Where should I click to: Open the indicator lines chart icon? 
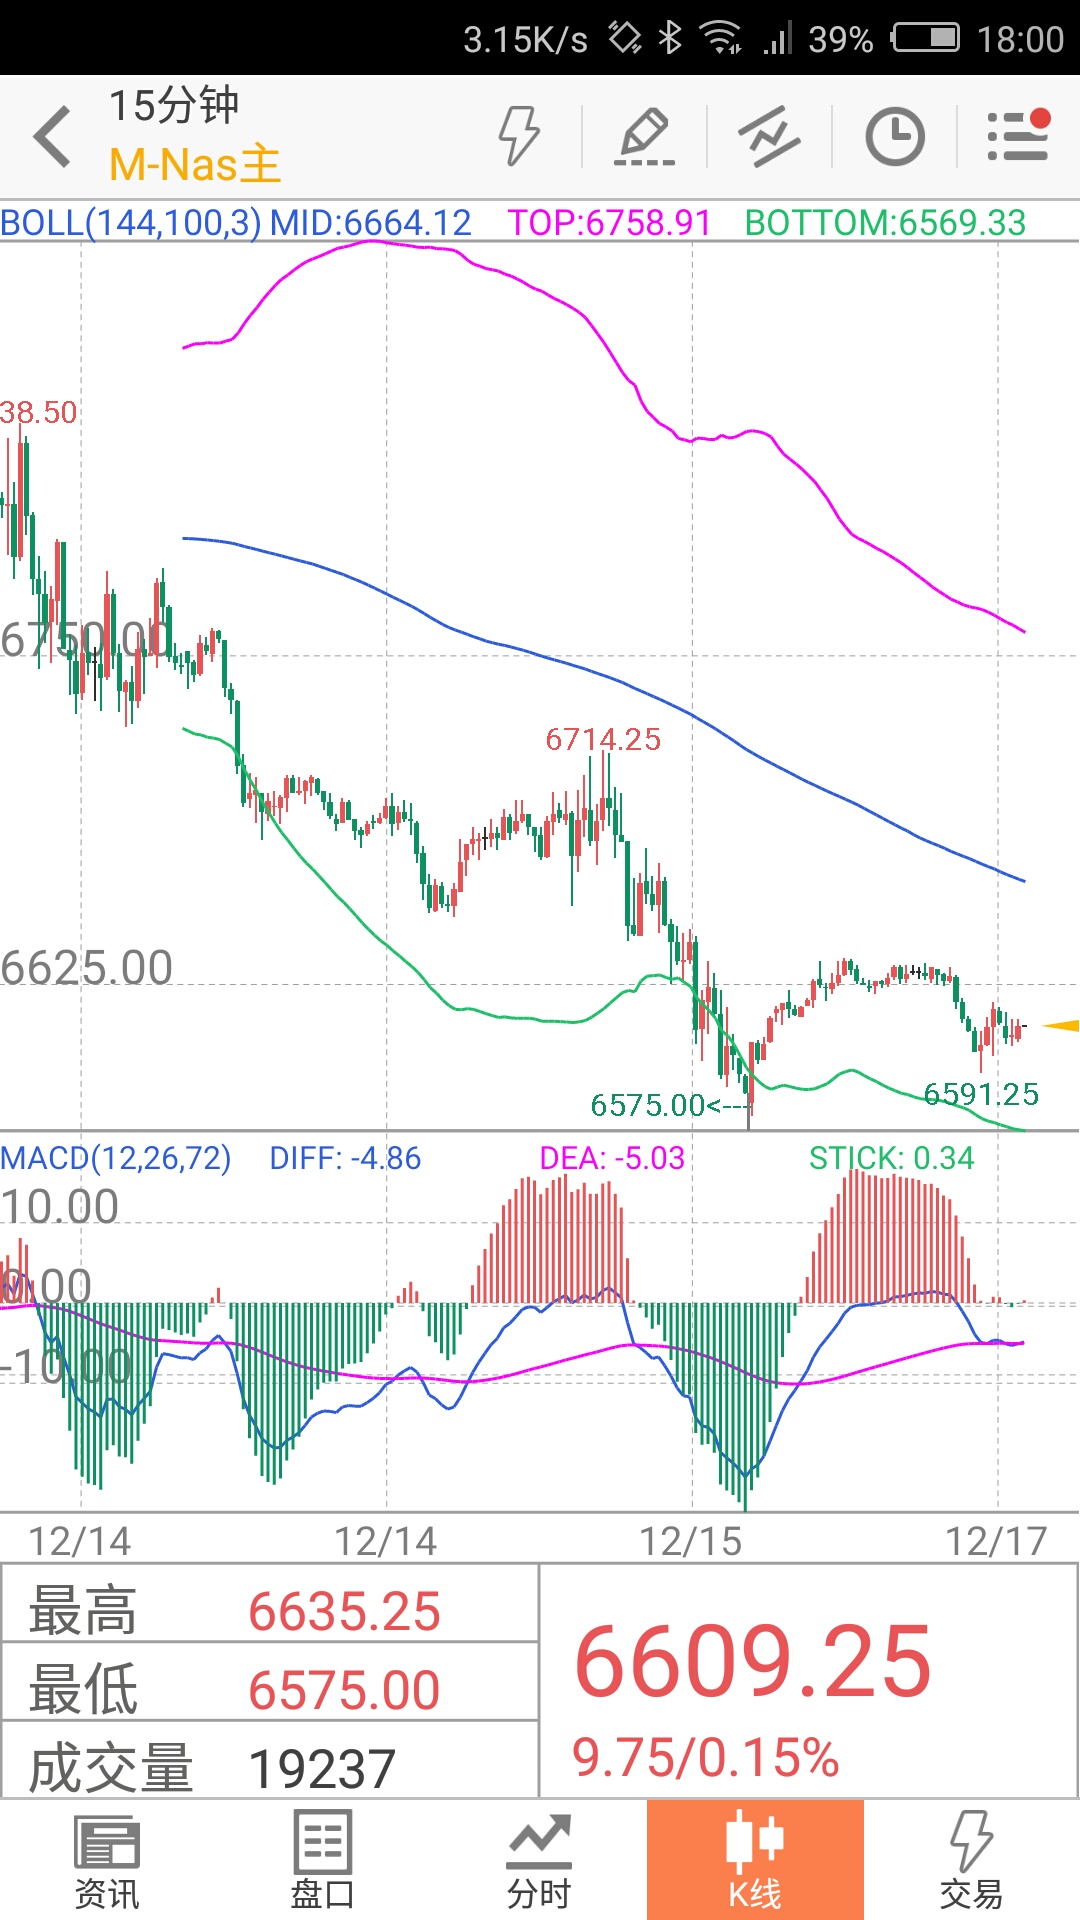point(769,136)
